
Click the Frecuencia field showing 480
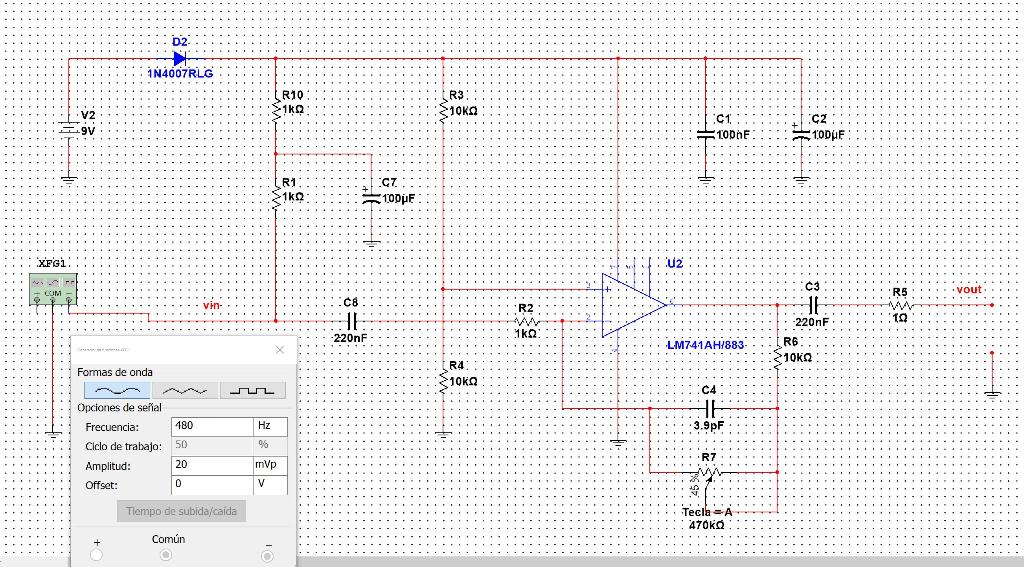point(212,427)
